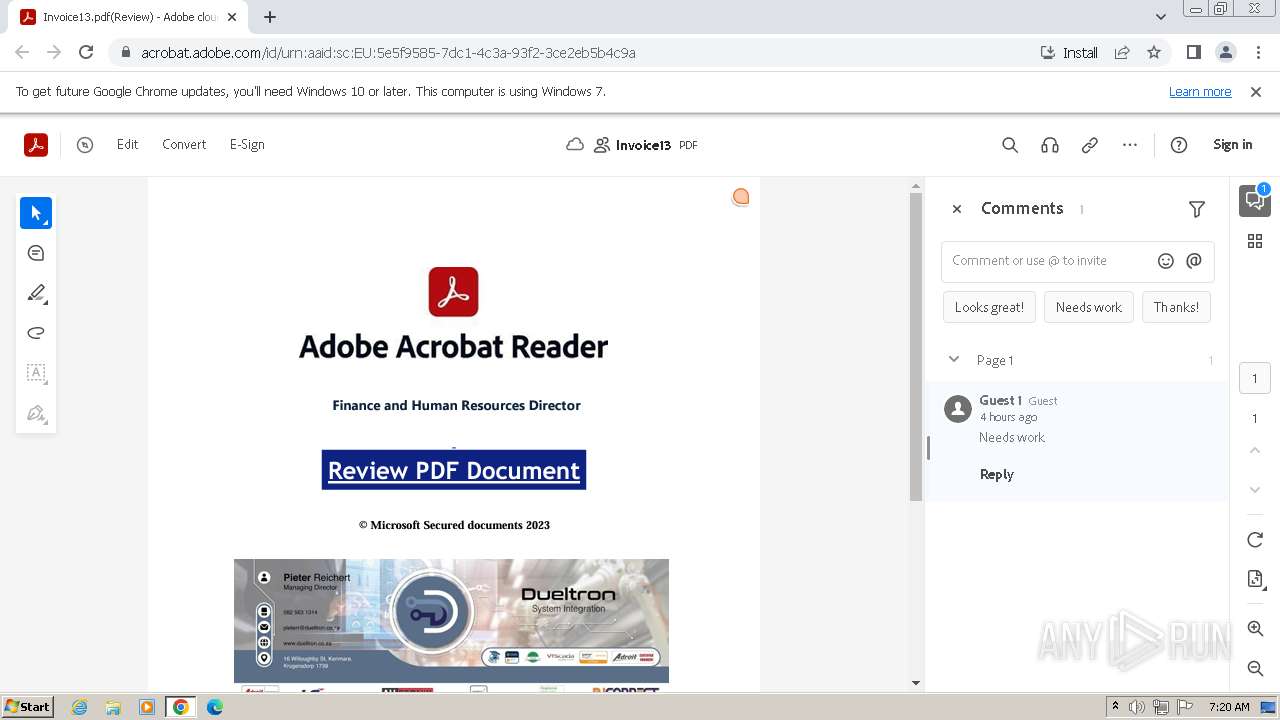The image size is (1280, 720).
Task: Zoom in on the document
Action: click(1255, 628)
